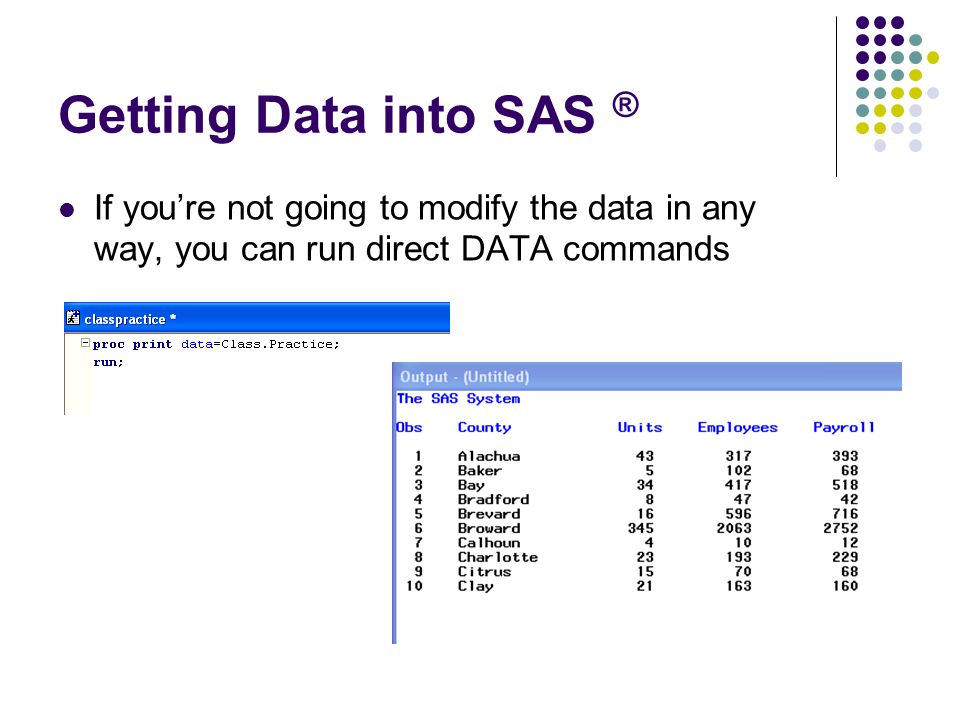Image resolution: width=960 pixels, height=720 pixels.
Task: Click 'data=Class.Practice;' in the code
Action: click(x=260, y=344)
